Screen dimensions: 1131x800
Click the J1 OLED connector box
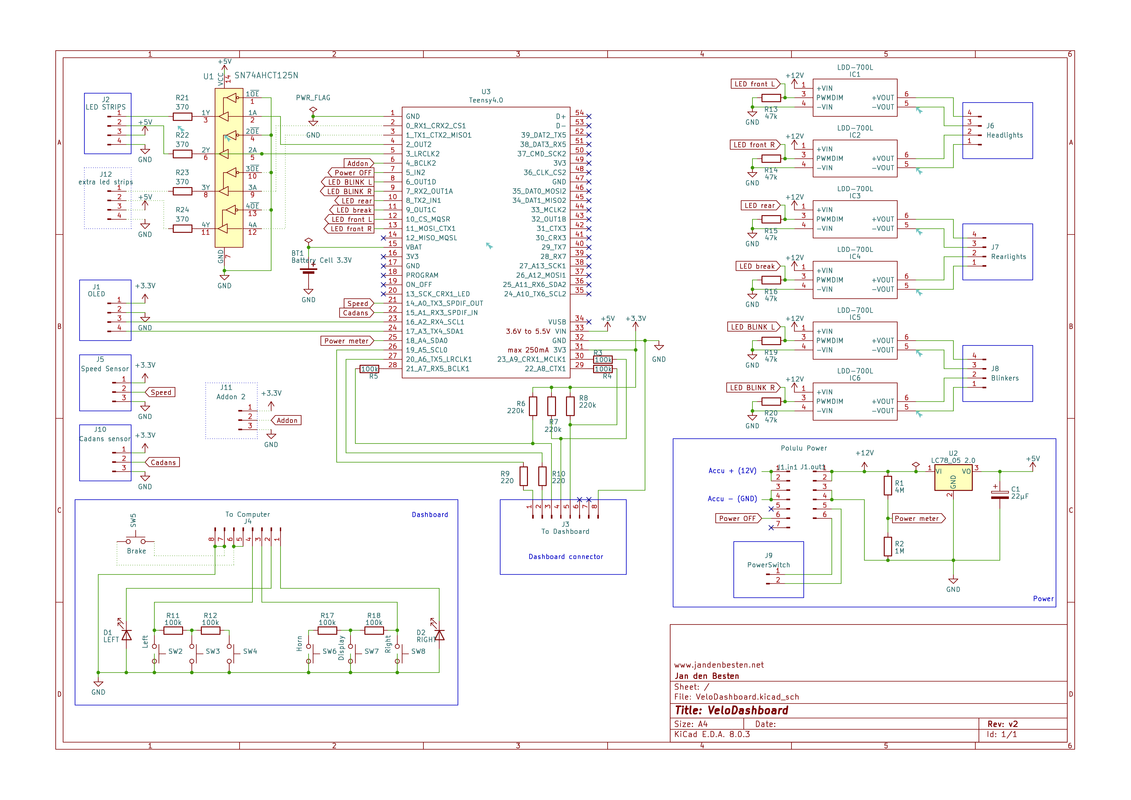(105, 309)
